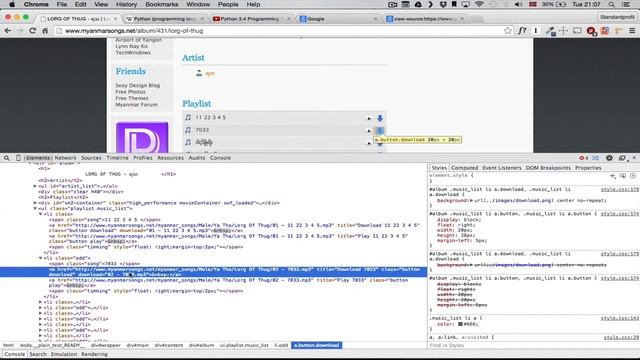Viewport: 640px width, 360px height.
Task: Click the red error count indicator
Action: [584, 158]
